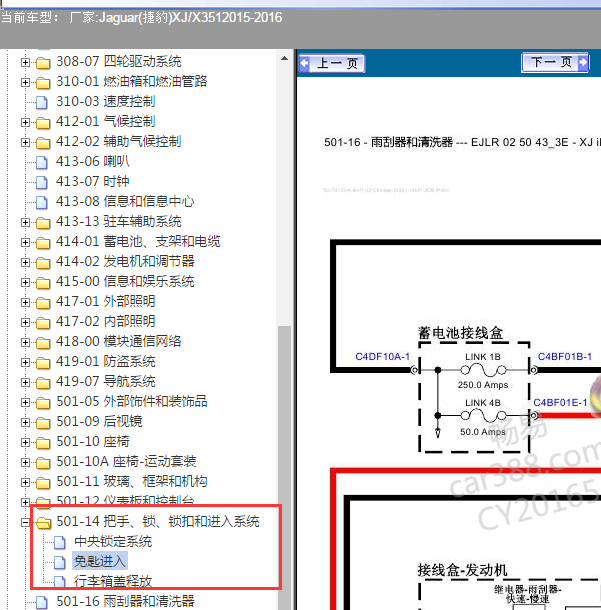Click the 免匙进入 document icon

pyautogui.click(x=60, y=562)
